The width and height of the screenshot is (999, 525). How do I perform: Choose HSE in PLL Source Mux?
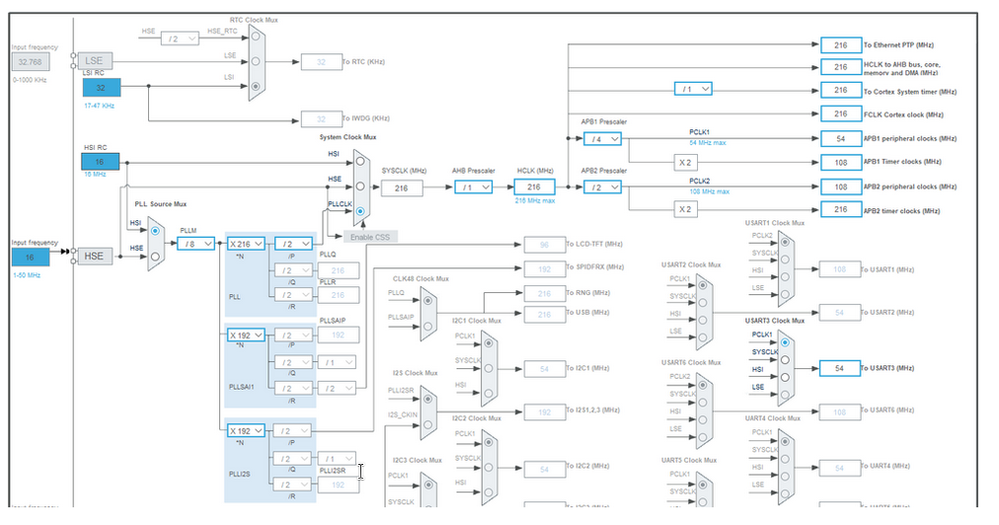click(155, 256)
